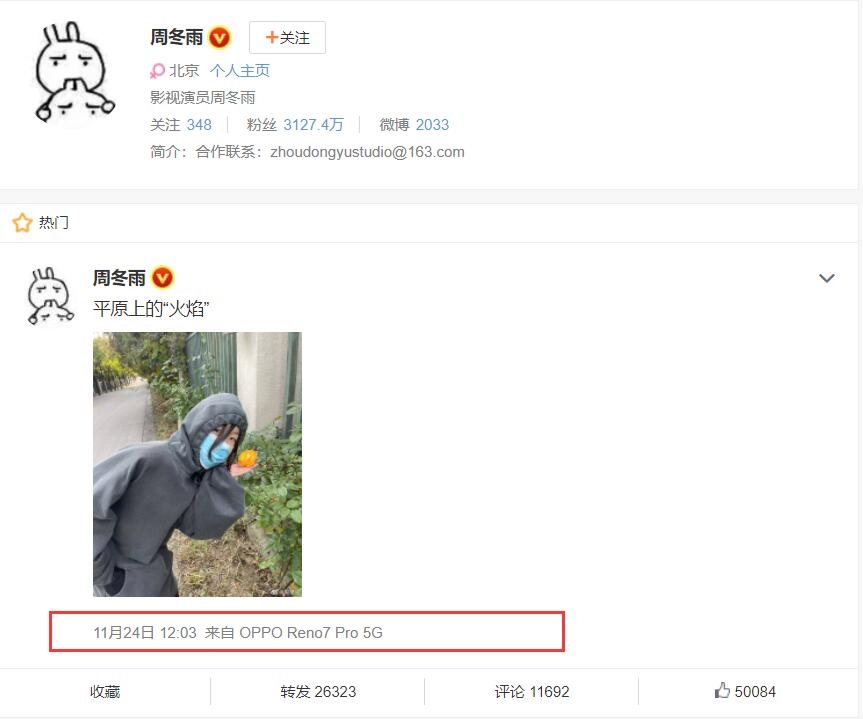This screenshot has width=863, height=719.
Task: Open the 关注 348 following count
Action: point(181,124)
